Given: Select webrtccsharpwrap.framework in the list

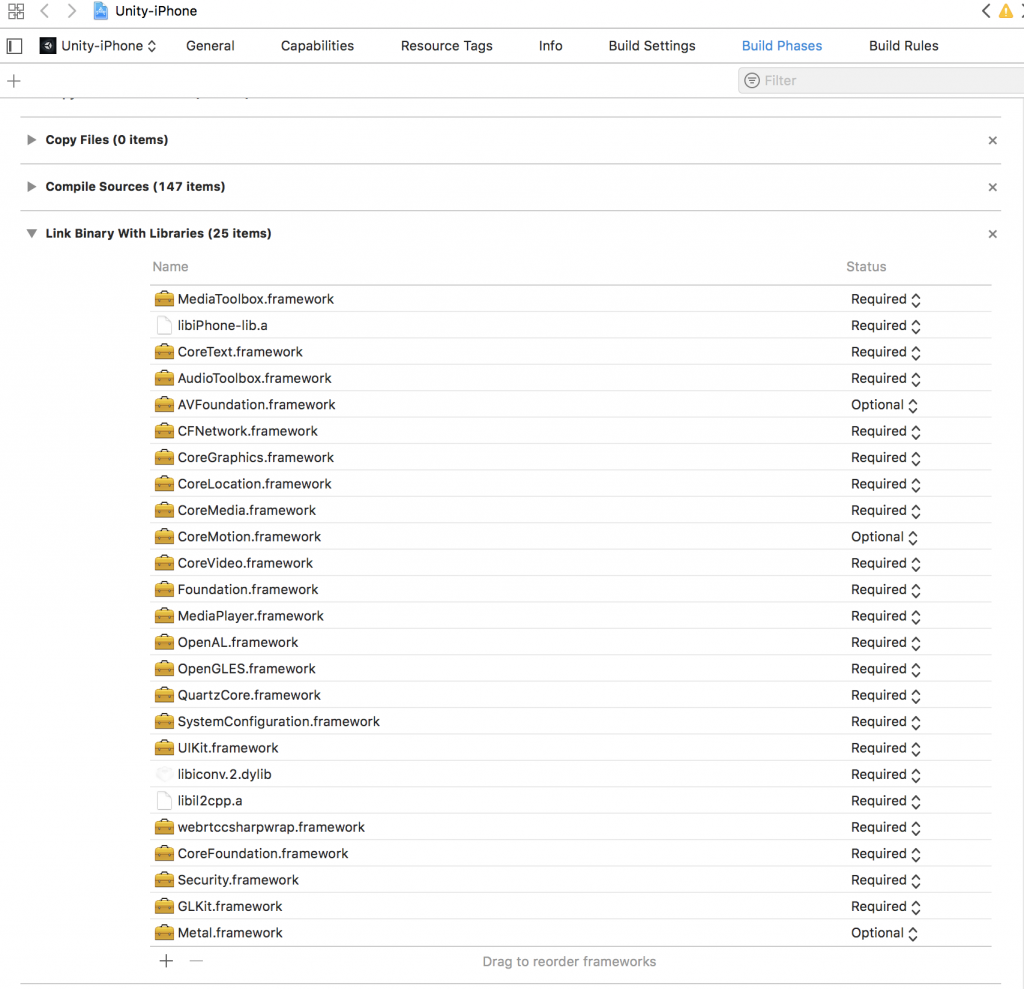Looking at the screenshot, I should [x=270, y=827].
